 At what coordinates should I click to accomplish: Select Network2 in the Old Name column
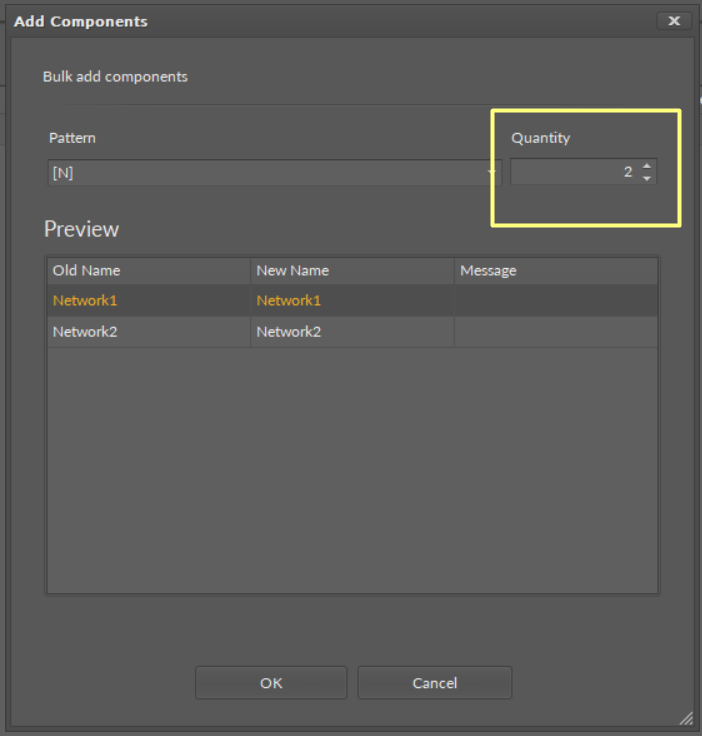85,332
